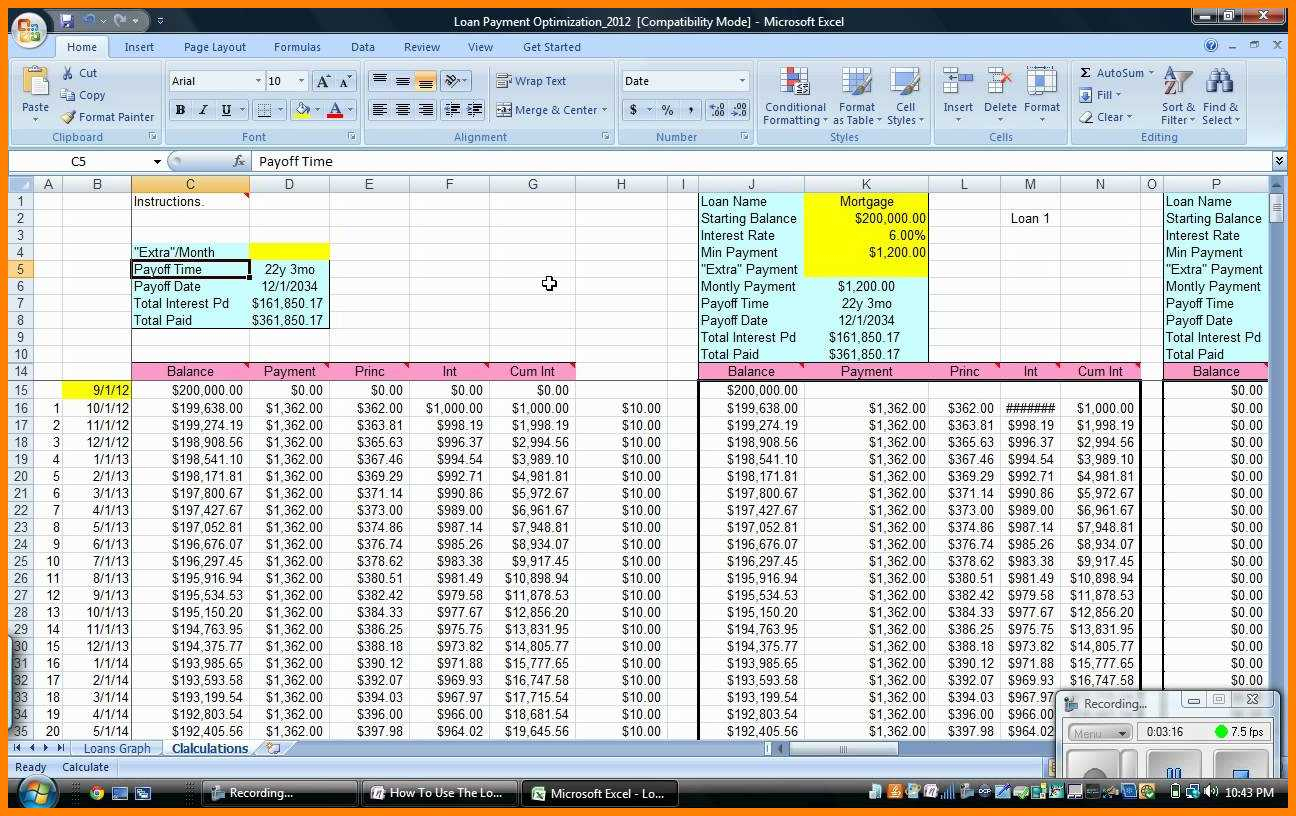Click the Find & Select binoculars icon
Viewport: 1296px width, 816px height.
[x=1220, y=97]
